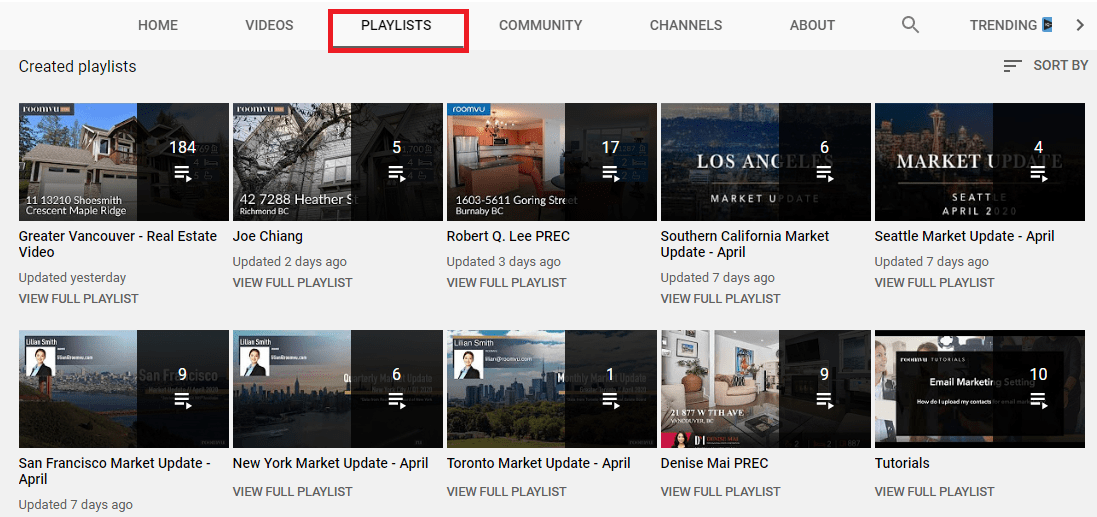Viewport: 1097px width, 517px height.
Task: Open the Community tab
Action: 540,25
